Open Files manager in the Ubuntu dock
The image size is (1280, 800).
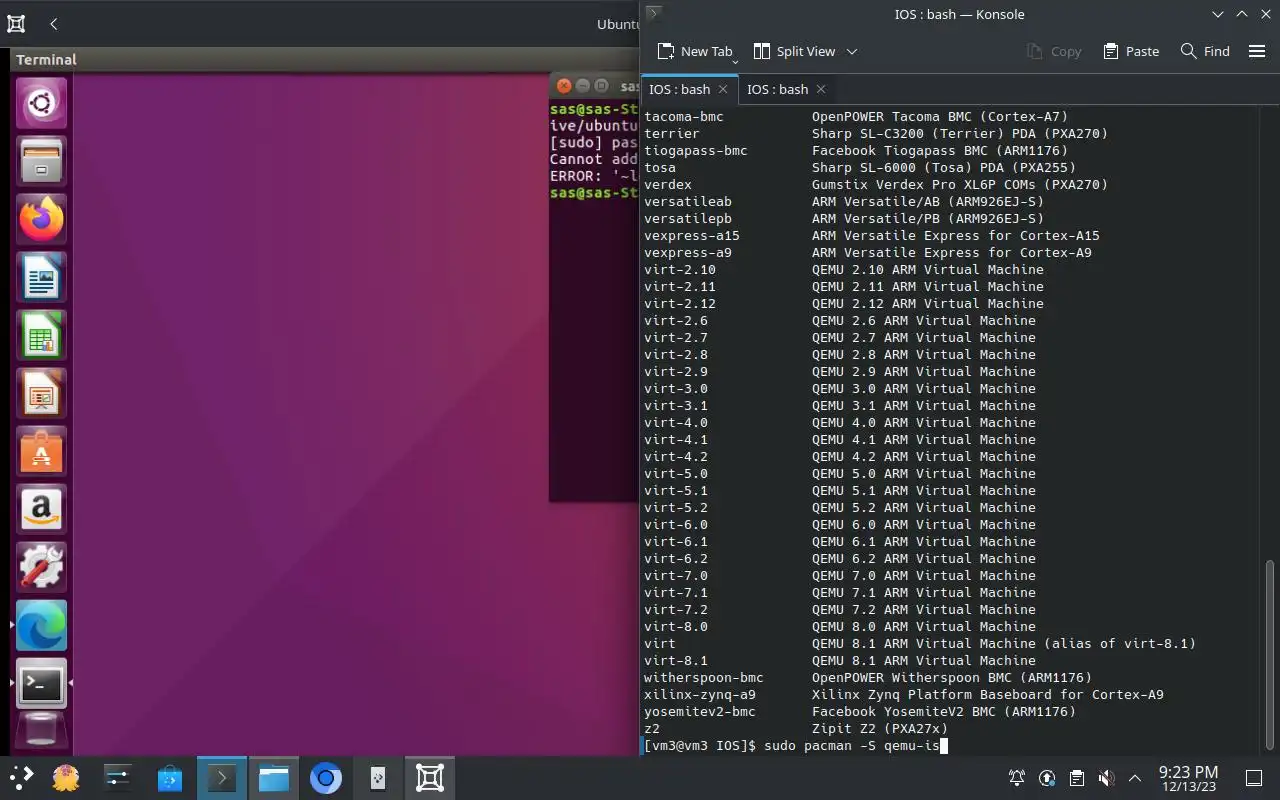coord(41,160)
